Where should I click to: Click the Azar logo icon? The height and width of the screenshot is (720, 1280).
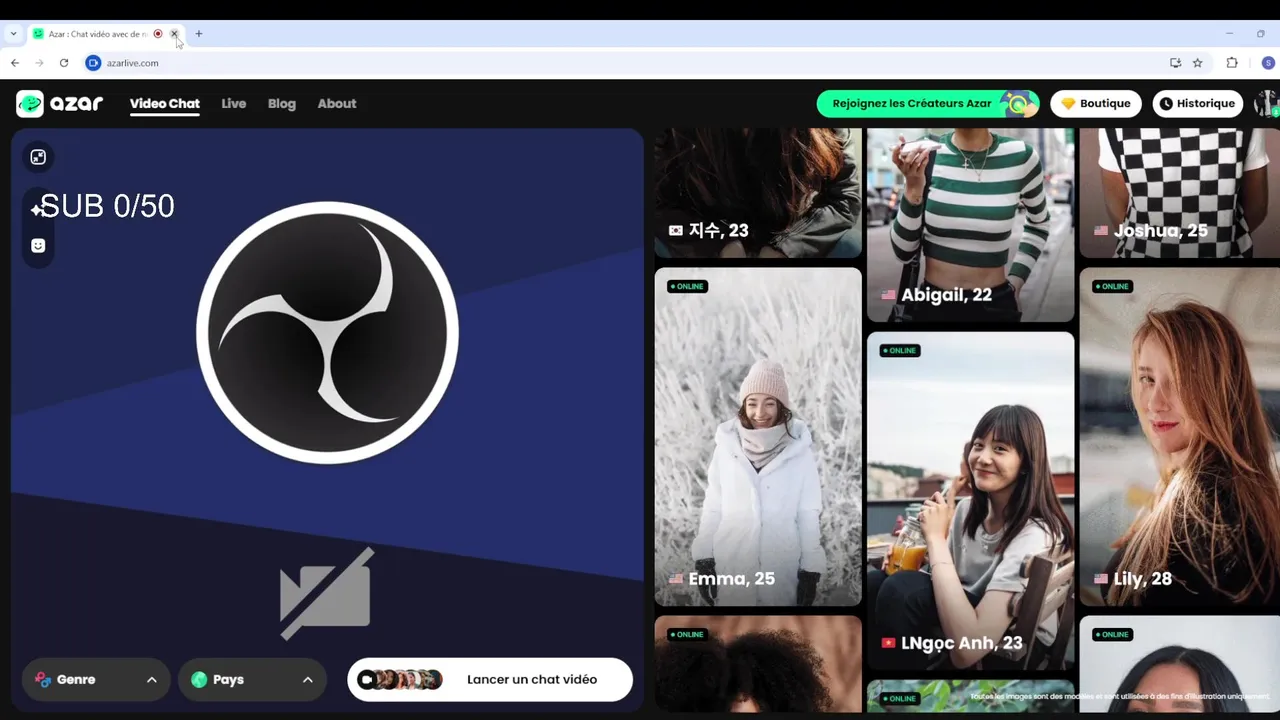click(x=30, y=103)
